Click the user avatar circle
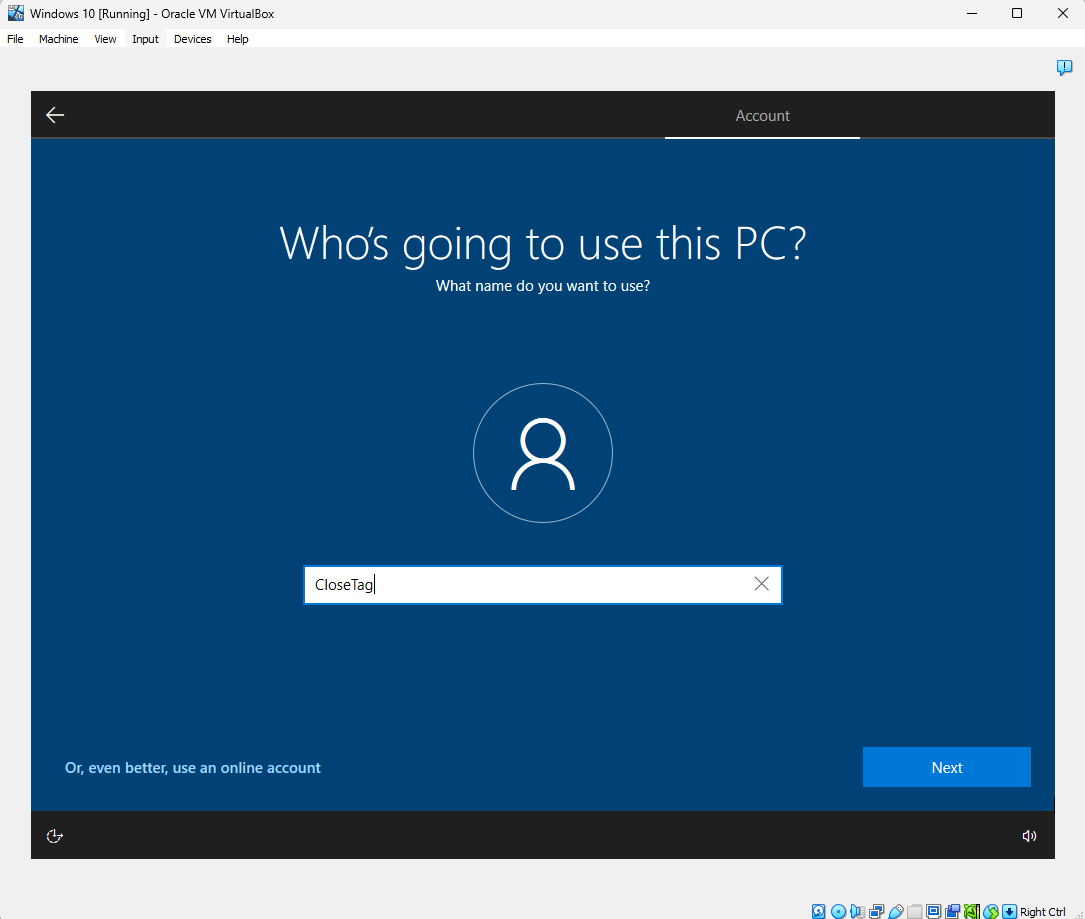The image size is (1085, 919). pyautogui.click(x=543, y=453)
